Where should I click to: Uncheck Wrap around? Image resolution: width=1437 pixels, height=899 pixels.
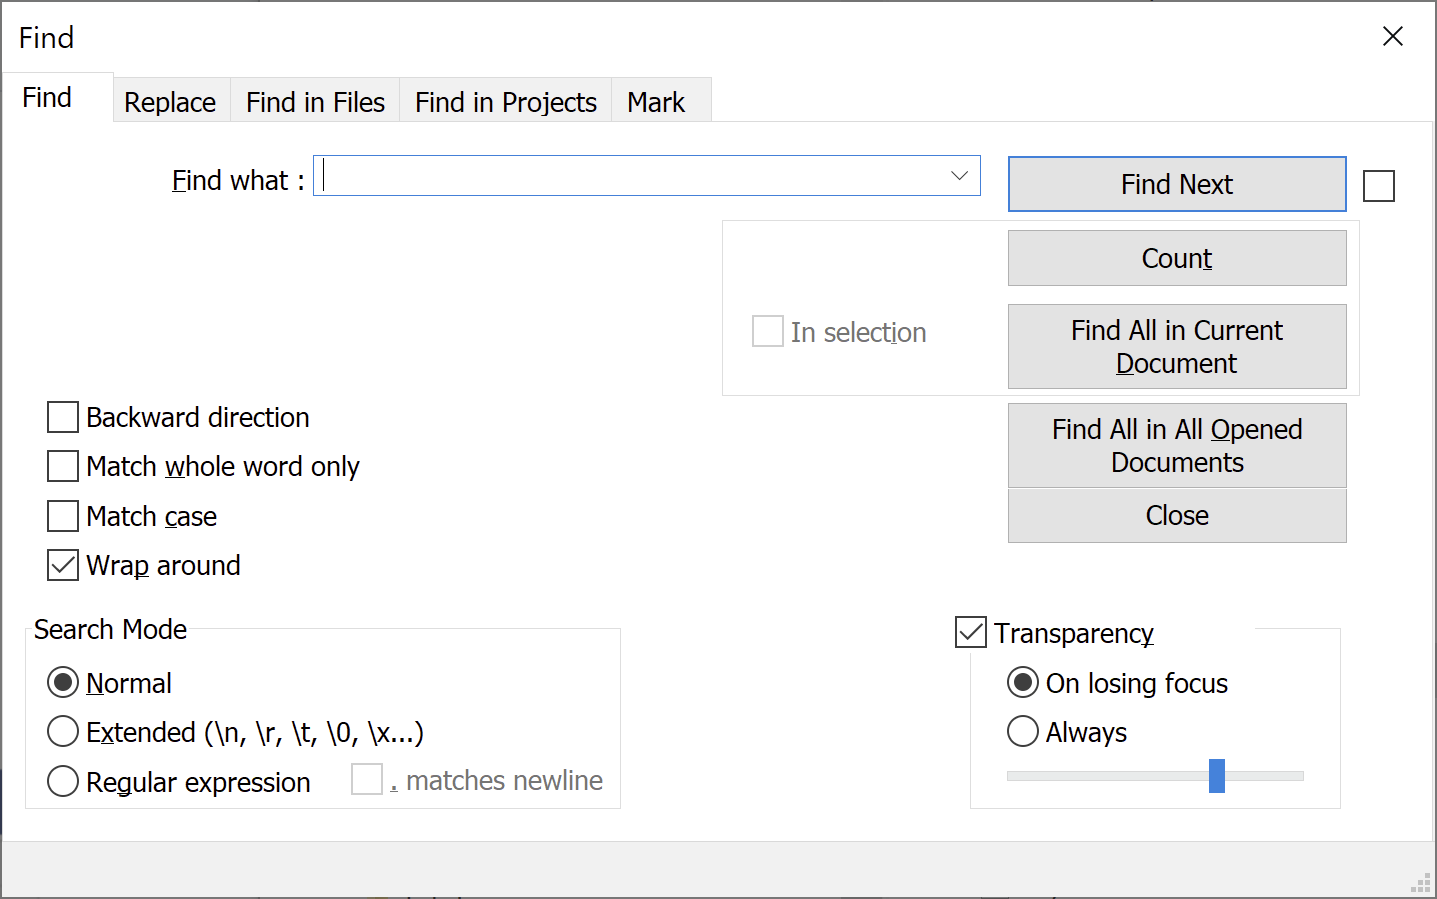[62, 565]
